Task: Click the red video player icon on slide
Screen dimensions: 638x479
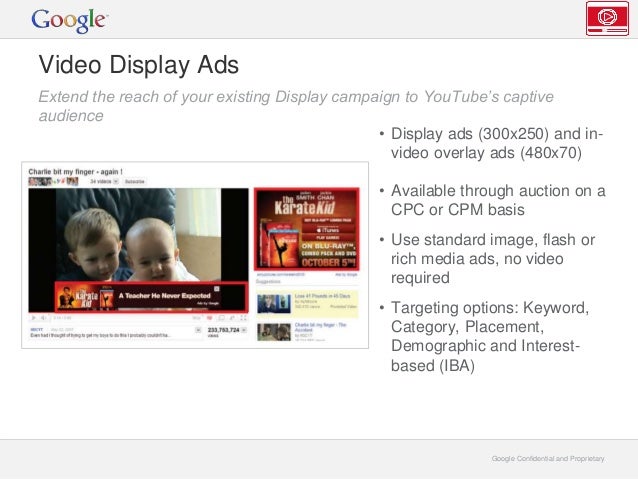Action: pos(607,18)
